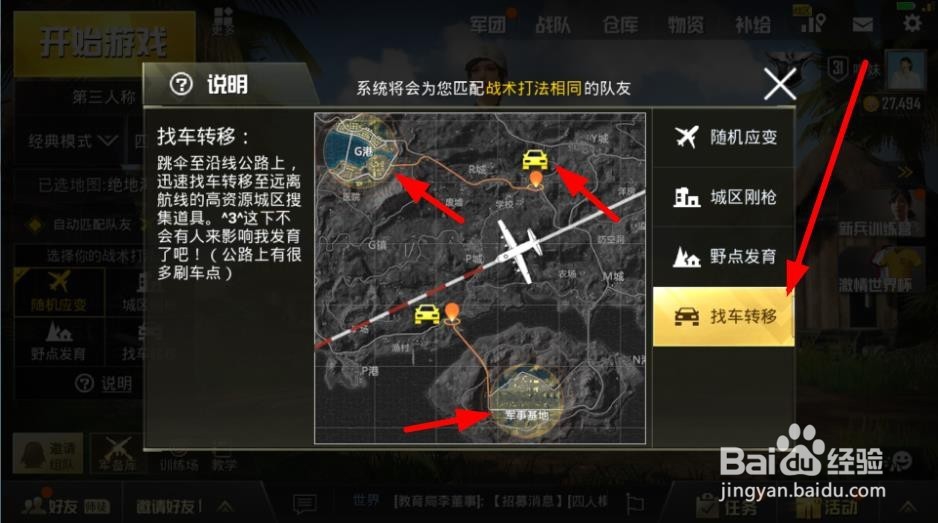Open the 军团 menu tab
938x523 pixels.
(488, 25)
